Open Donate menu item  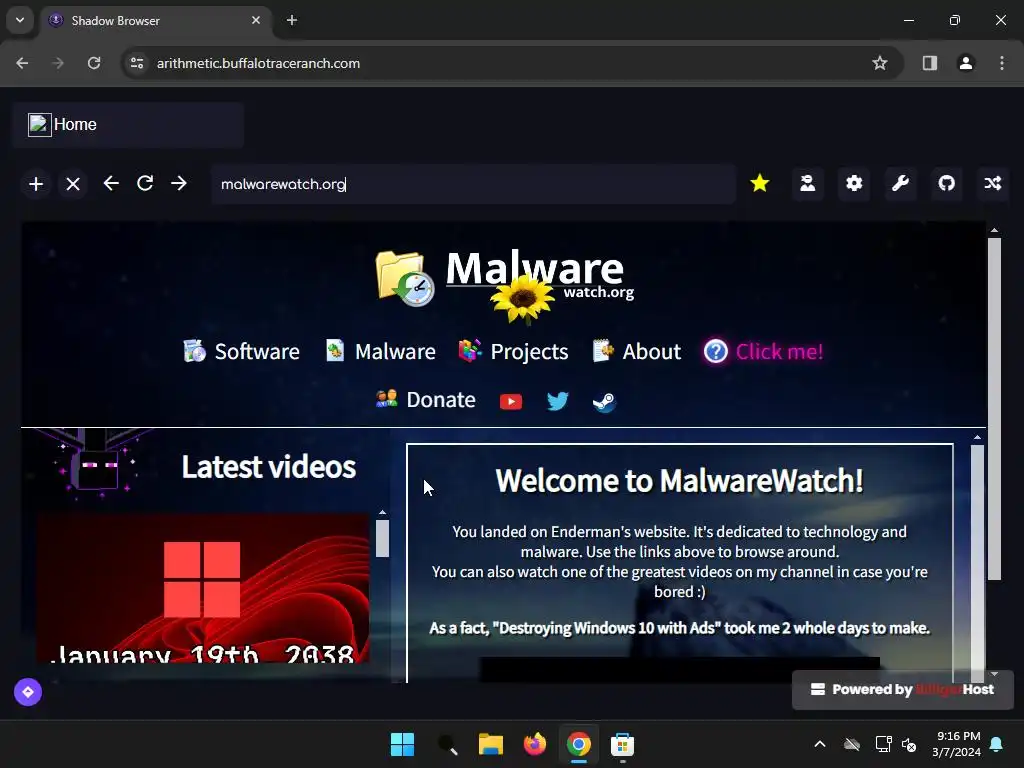pyautogui.click(x=425, y=400)
